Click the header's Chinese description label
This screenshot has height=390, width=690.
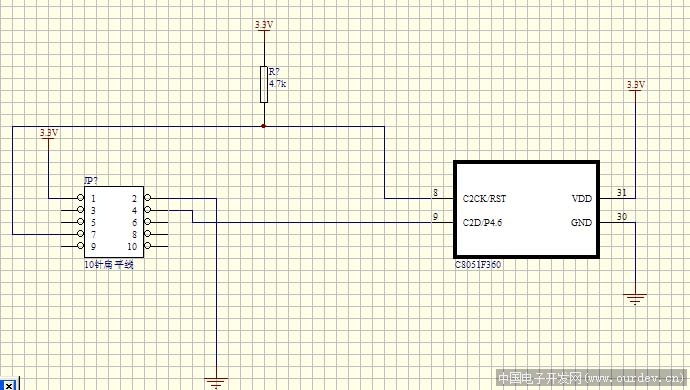109,265
